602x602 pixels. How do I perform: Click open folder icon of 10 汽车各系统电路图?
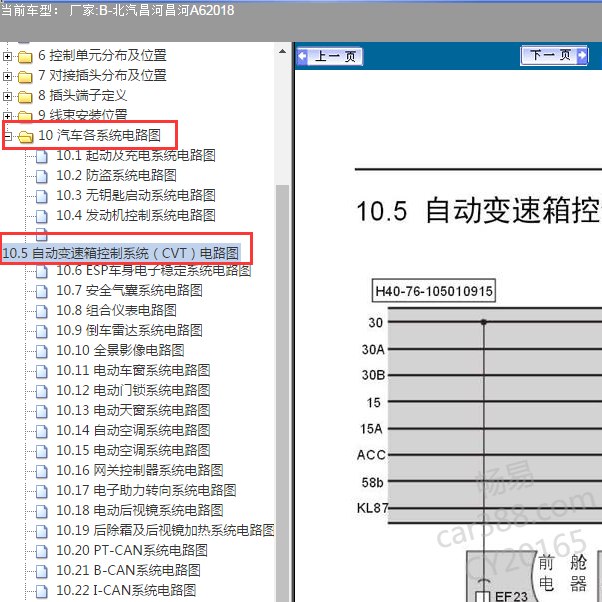(x=25, y=137)
